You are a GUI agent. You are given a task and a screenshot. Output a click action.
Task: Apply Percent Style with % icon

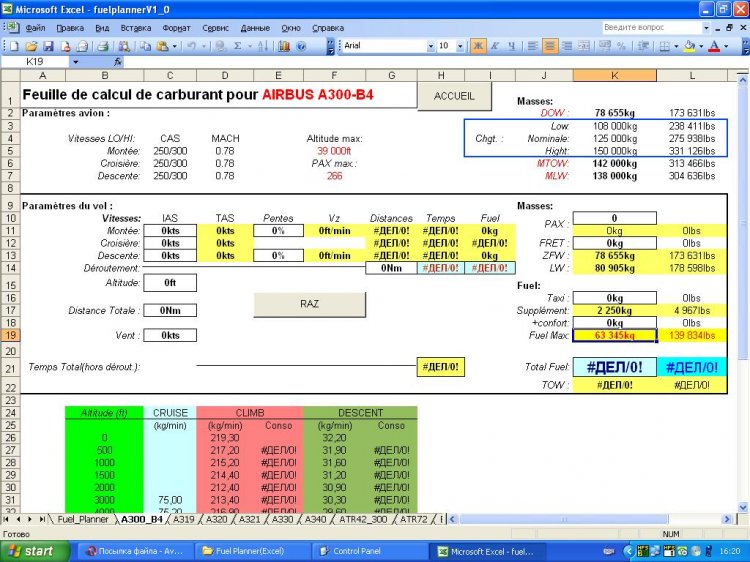[621, 46]
